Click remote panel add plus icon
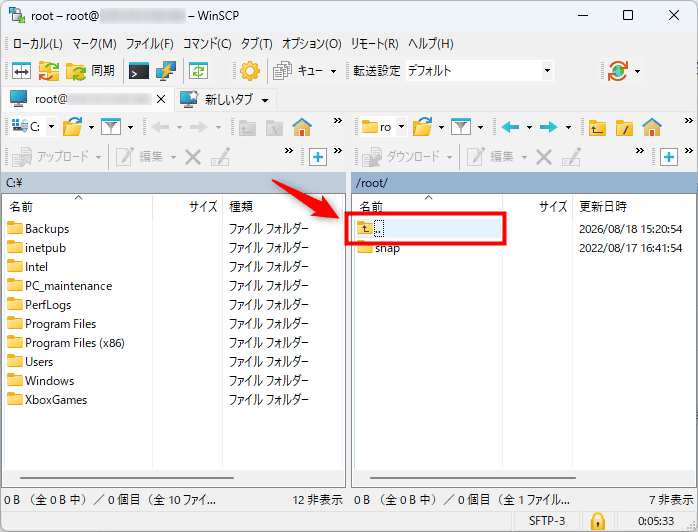This screenshot has width=698, height=532. coord(669,157)
